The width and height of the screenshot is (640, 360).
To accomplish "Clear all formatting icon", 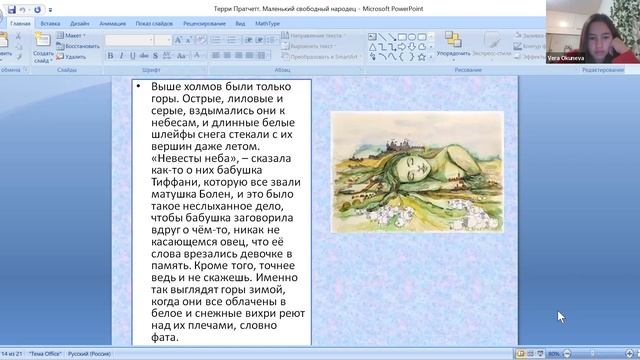I will [201, 40].
